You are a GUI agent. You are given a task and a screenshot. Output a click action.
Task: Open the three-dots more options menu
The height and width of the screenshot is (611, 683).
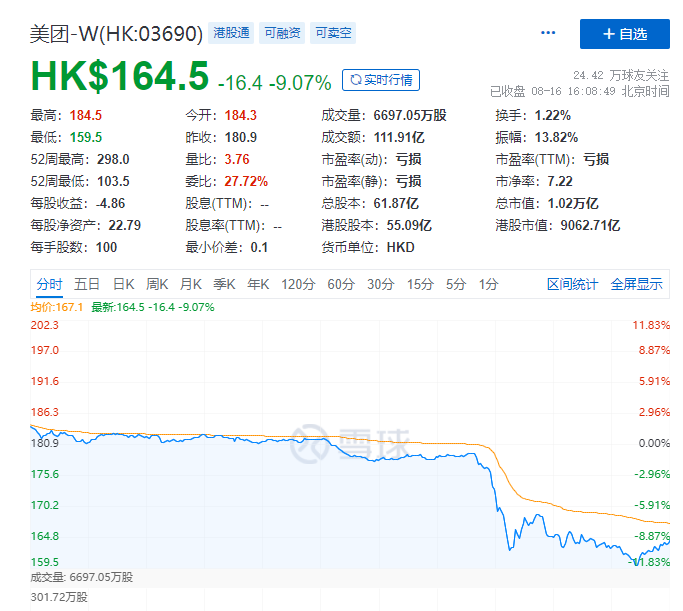548,33
